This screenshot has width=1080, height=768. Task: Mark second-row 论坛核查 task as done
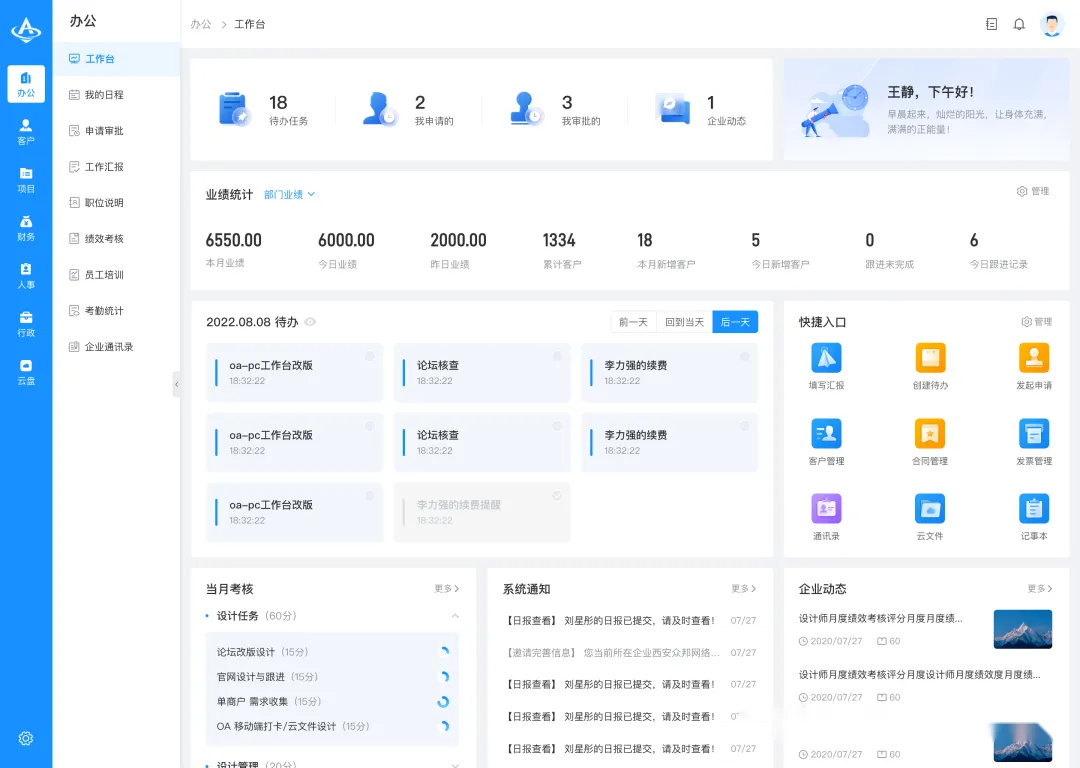point(557,426)
